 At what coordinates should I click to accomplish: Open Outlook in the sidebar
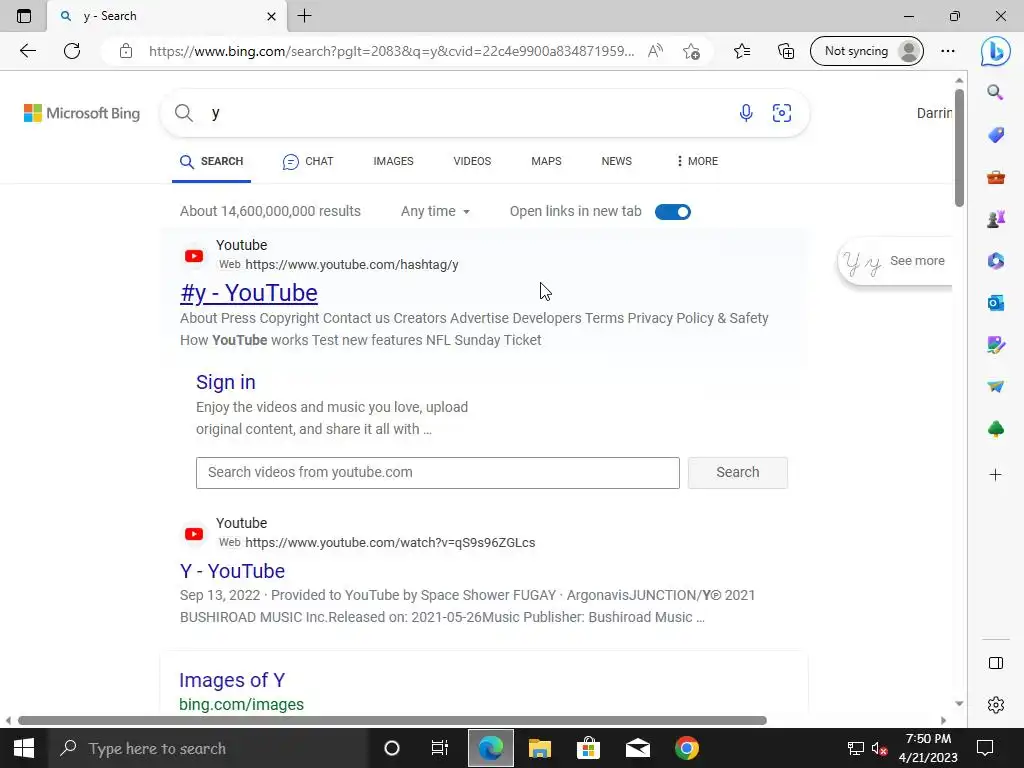[x=995, y=303]
